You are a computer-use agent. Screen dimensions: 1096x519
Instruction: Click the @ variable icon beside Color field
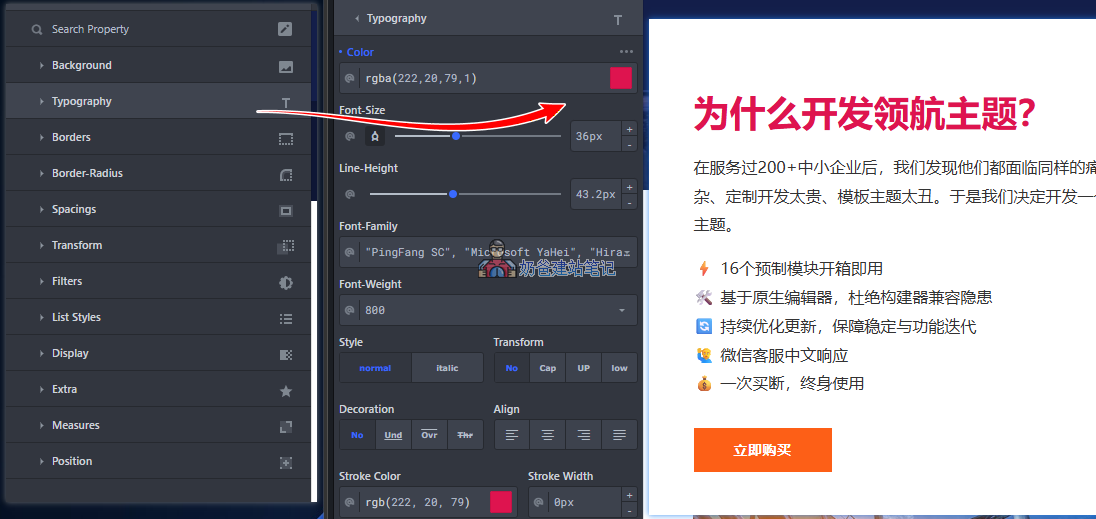(x=349, y=78)
